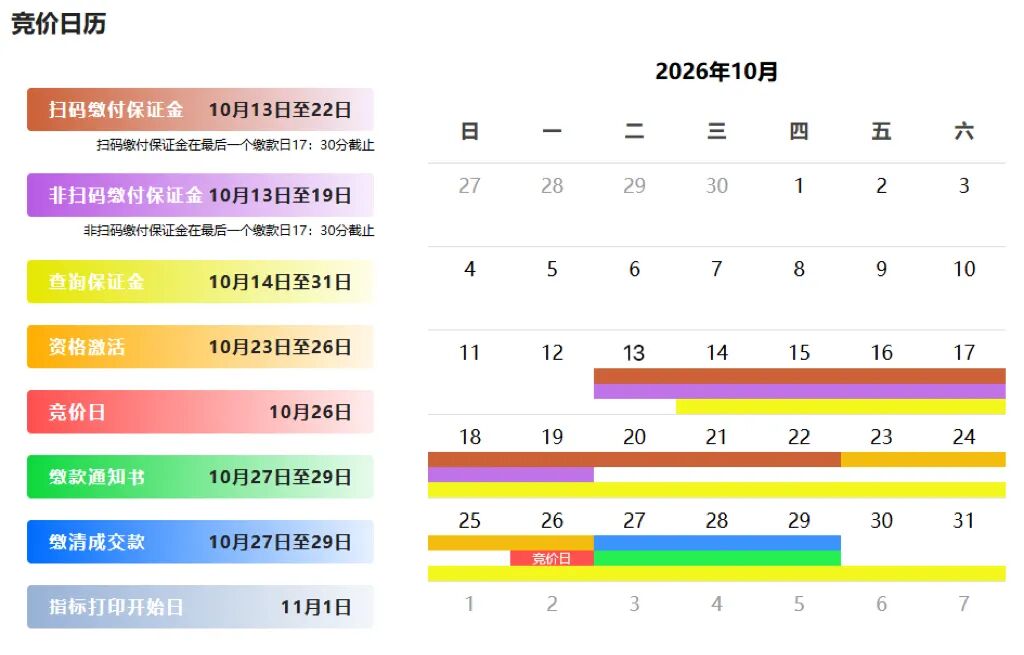The image size is (1024, 655).
Task: Select the 日 weekday column header
Action: 470,131
